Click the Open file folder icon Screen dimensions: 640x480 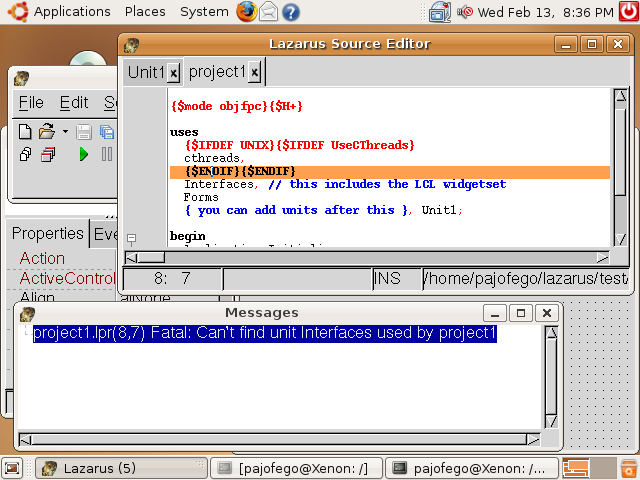click(x=46, y=131)
